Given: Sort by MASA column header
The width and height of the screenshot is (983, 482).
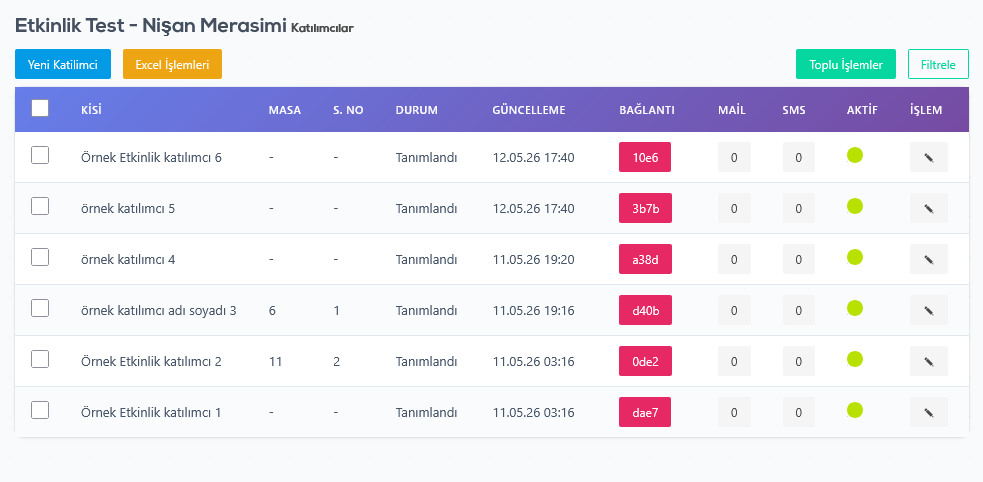Looking at the screenshot, I should pyautogui.click(x=285, y=110).
